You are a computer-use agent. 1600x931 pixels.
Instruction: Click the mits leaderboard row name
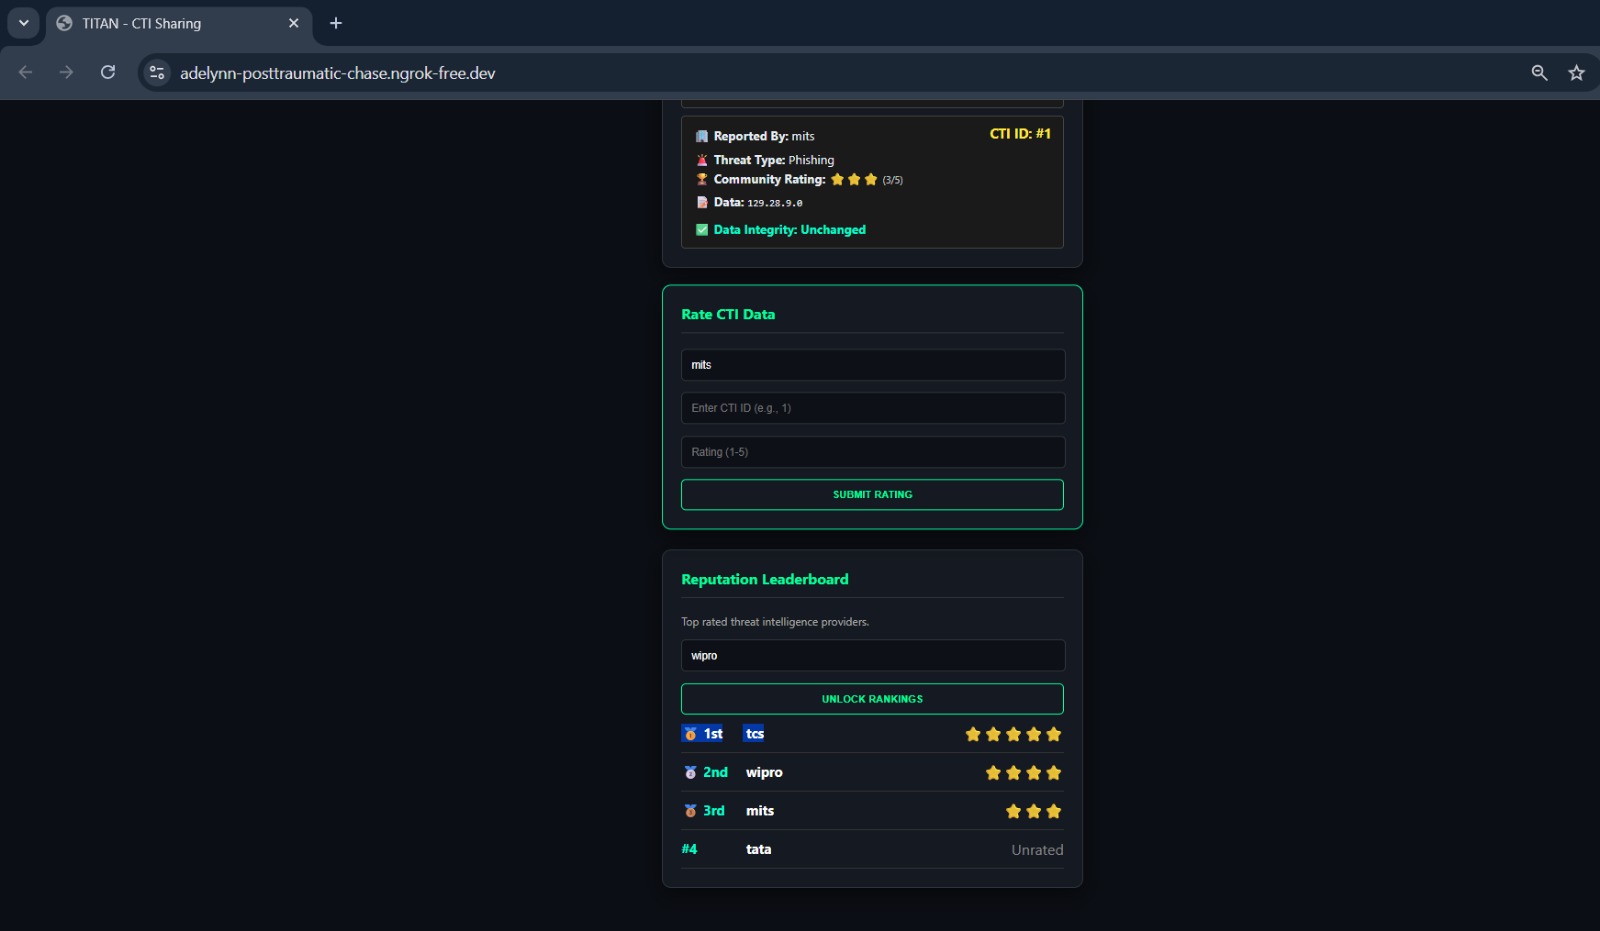click(x=760, y=811)
